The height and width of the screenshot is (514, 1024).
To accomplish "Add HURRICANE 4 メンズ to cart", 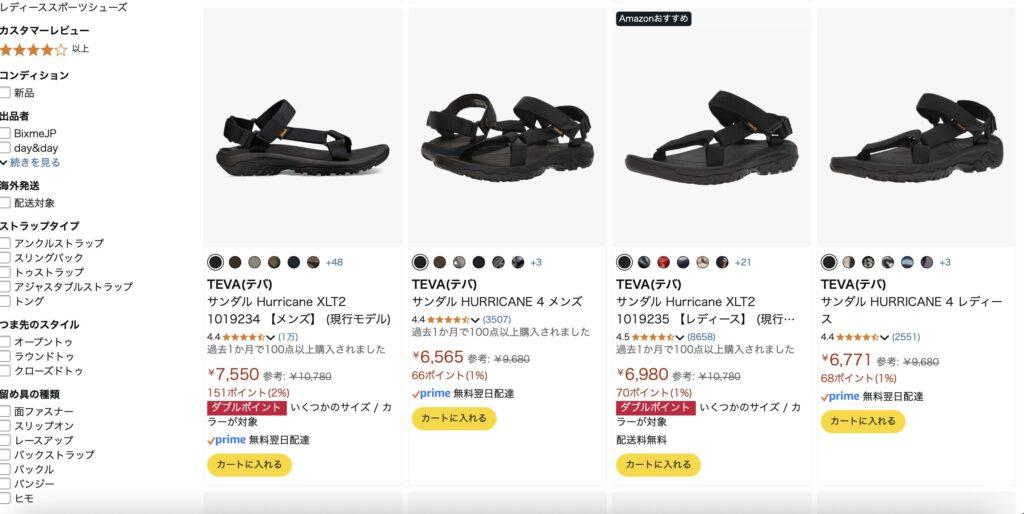I will coord(454,419).
